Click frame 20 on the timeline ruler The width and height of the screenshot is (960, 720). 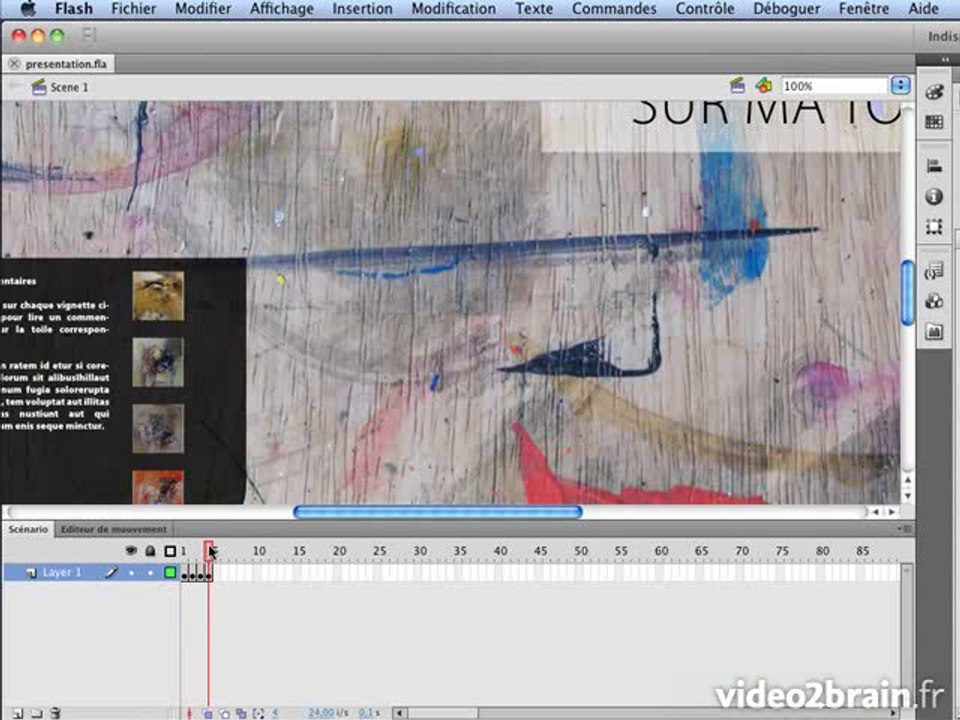tap(340, 550)
